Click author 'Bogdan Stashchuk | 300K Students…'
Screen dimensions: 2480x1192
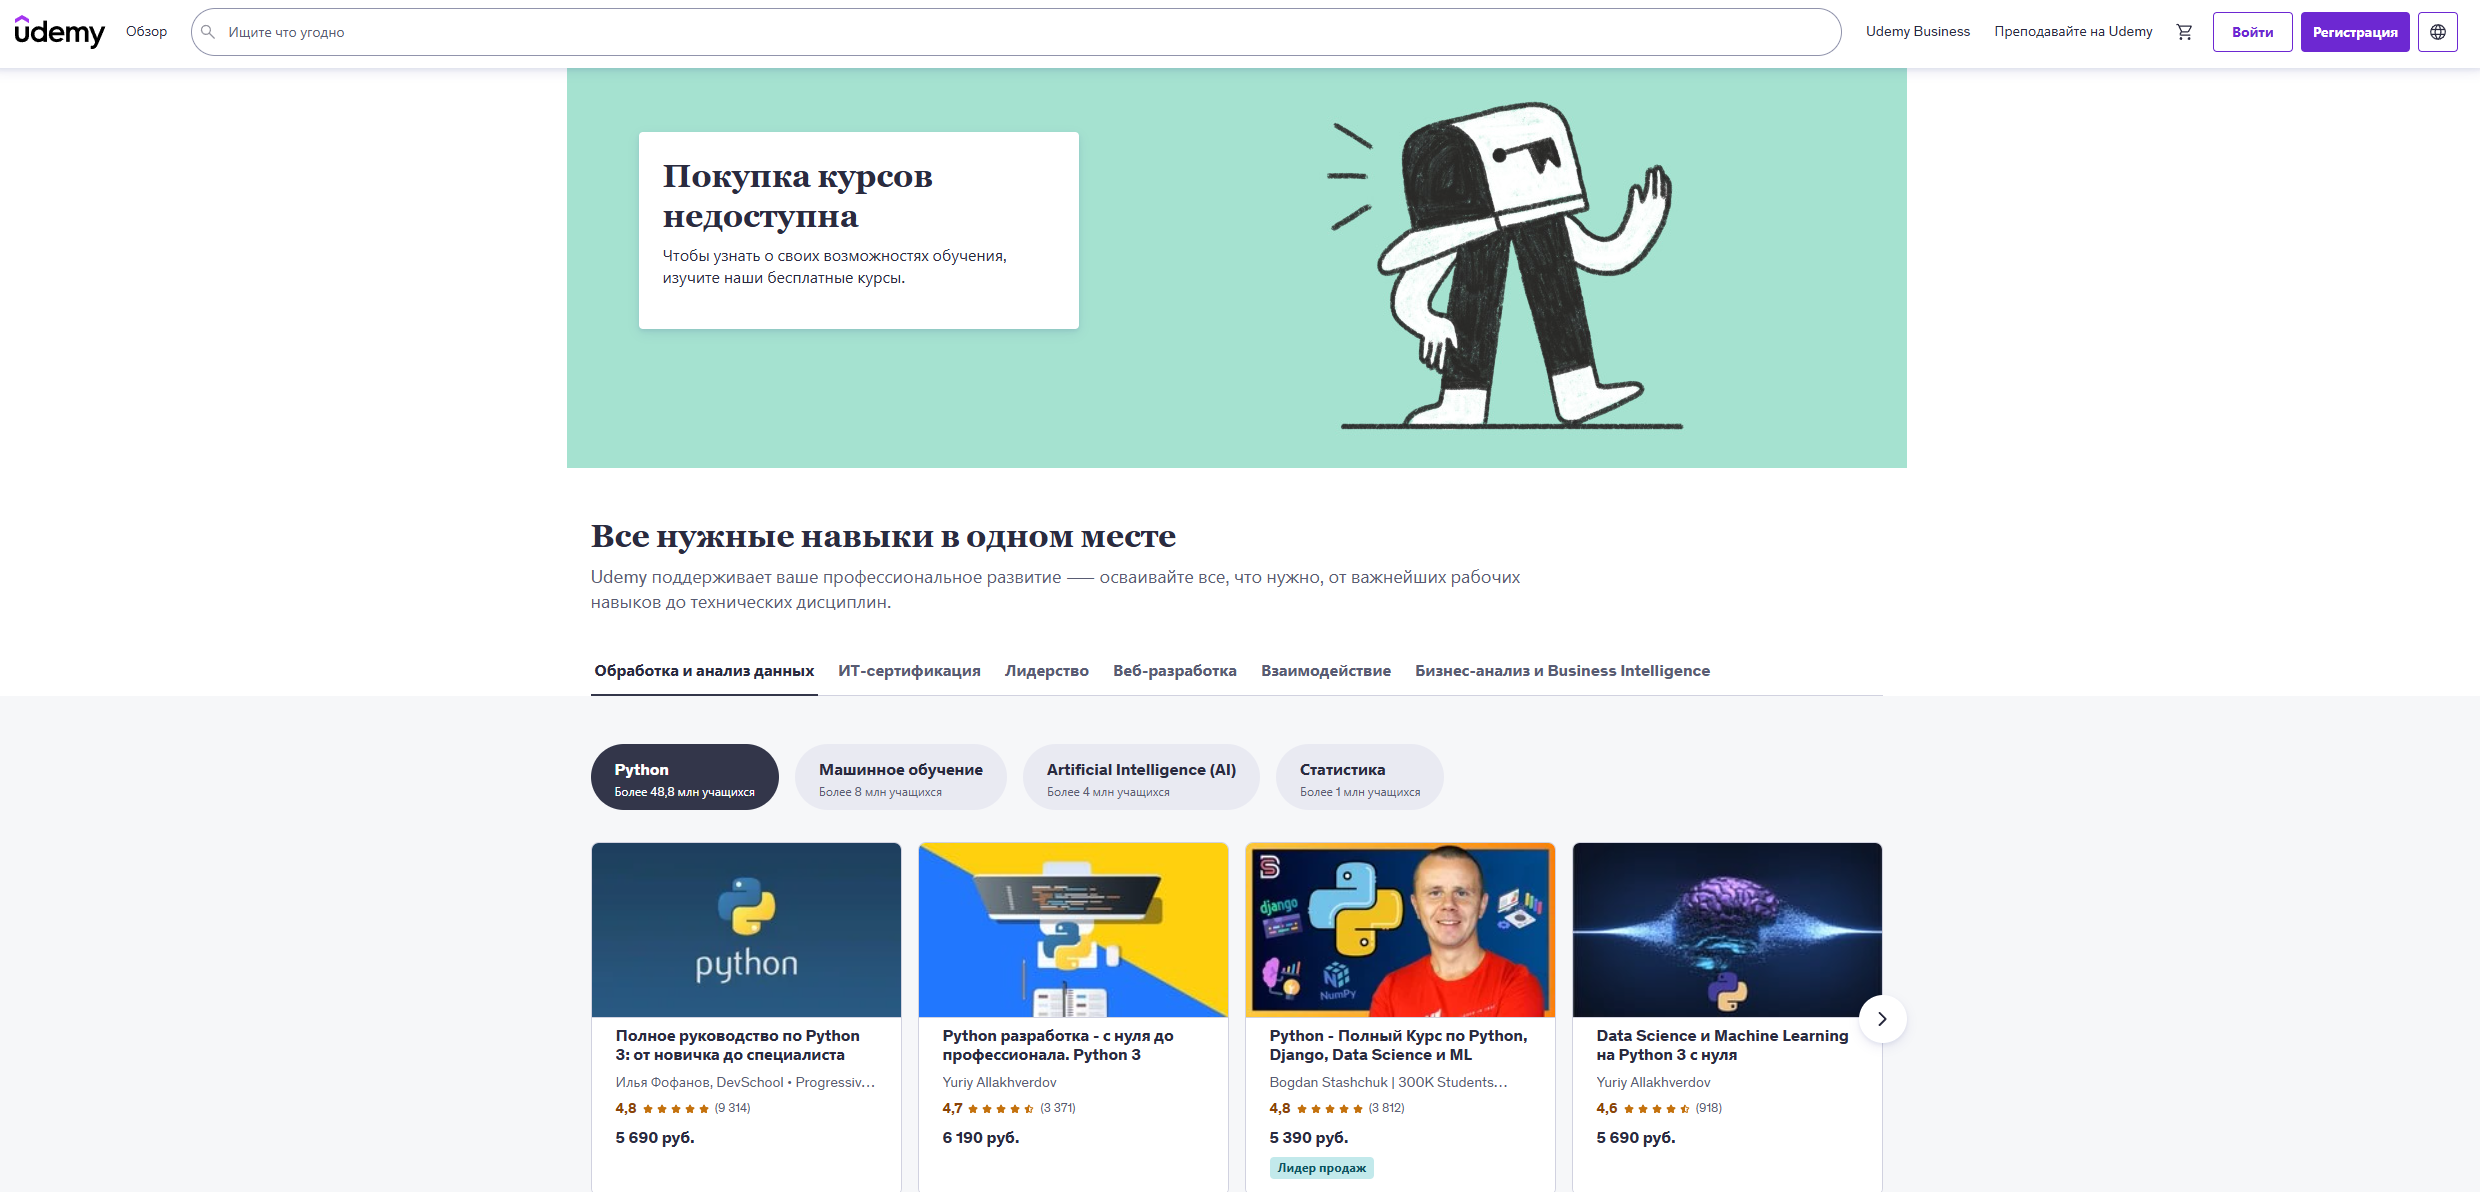click(x=1388, y=1082)
